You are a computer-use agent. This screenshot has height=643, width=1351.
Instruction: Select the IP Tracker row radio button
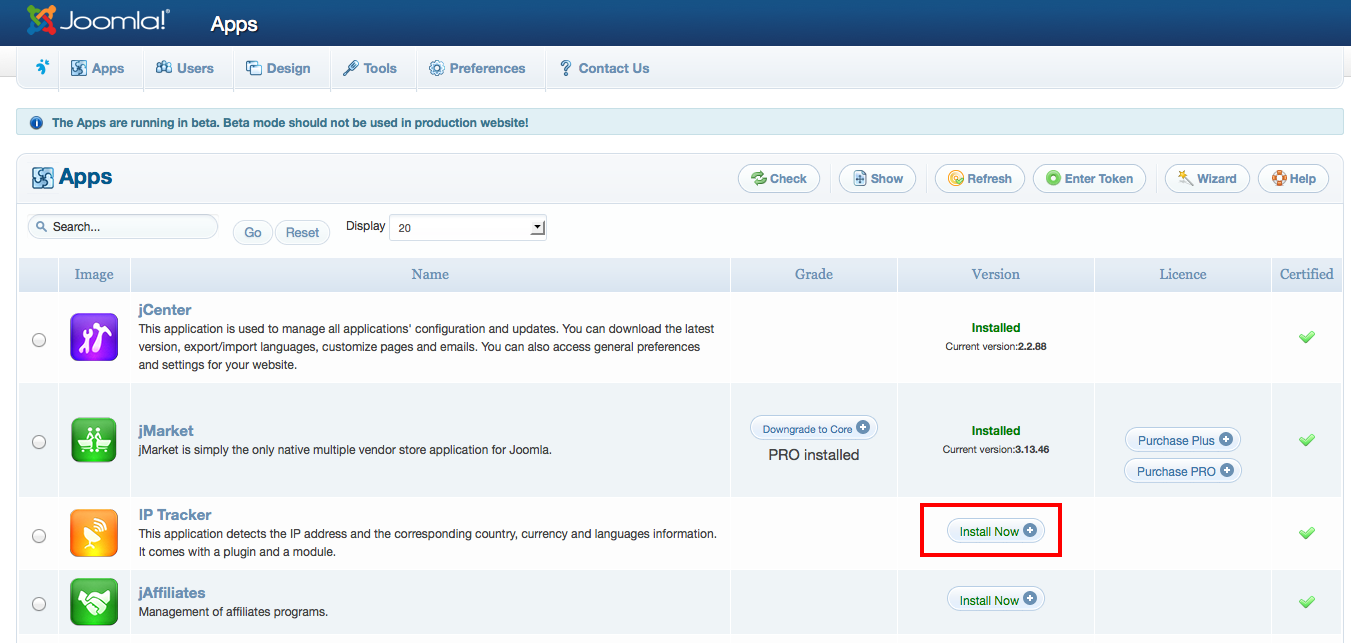39,536
